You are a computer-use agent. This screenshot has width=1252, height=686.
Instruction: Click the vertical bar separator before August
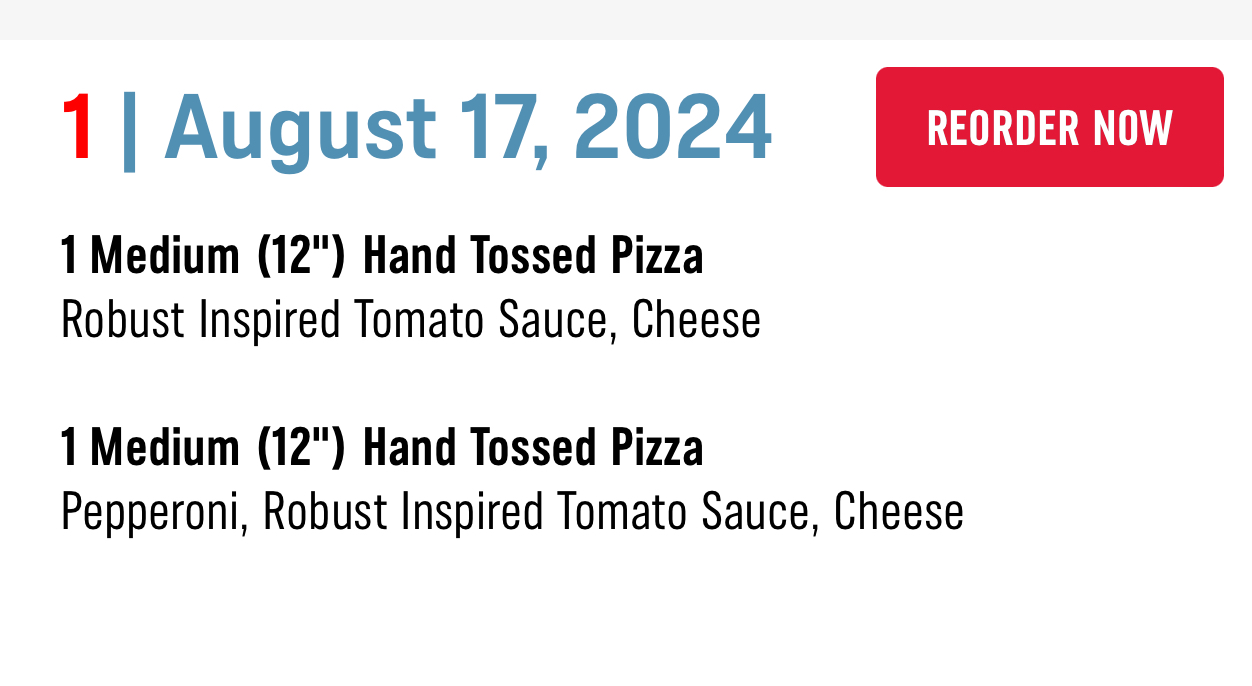(128, 128)
